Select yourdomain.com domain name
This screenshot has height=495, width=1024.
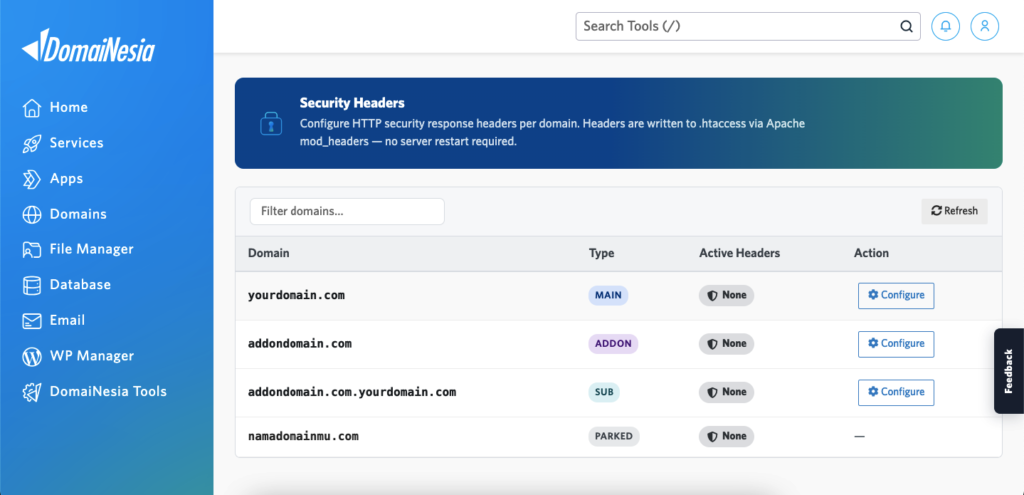click(296, 295)
